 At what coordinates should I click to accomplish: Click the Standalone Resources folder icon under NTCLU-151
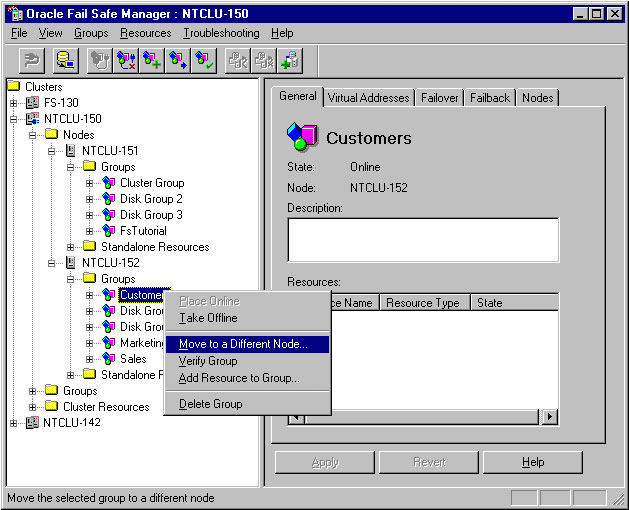89,246
